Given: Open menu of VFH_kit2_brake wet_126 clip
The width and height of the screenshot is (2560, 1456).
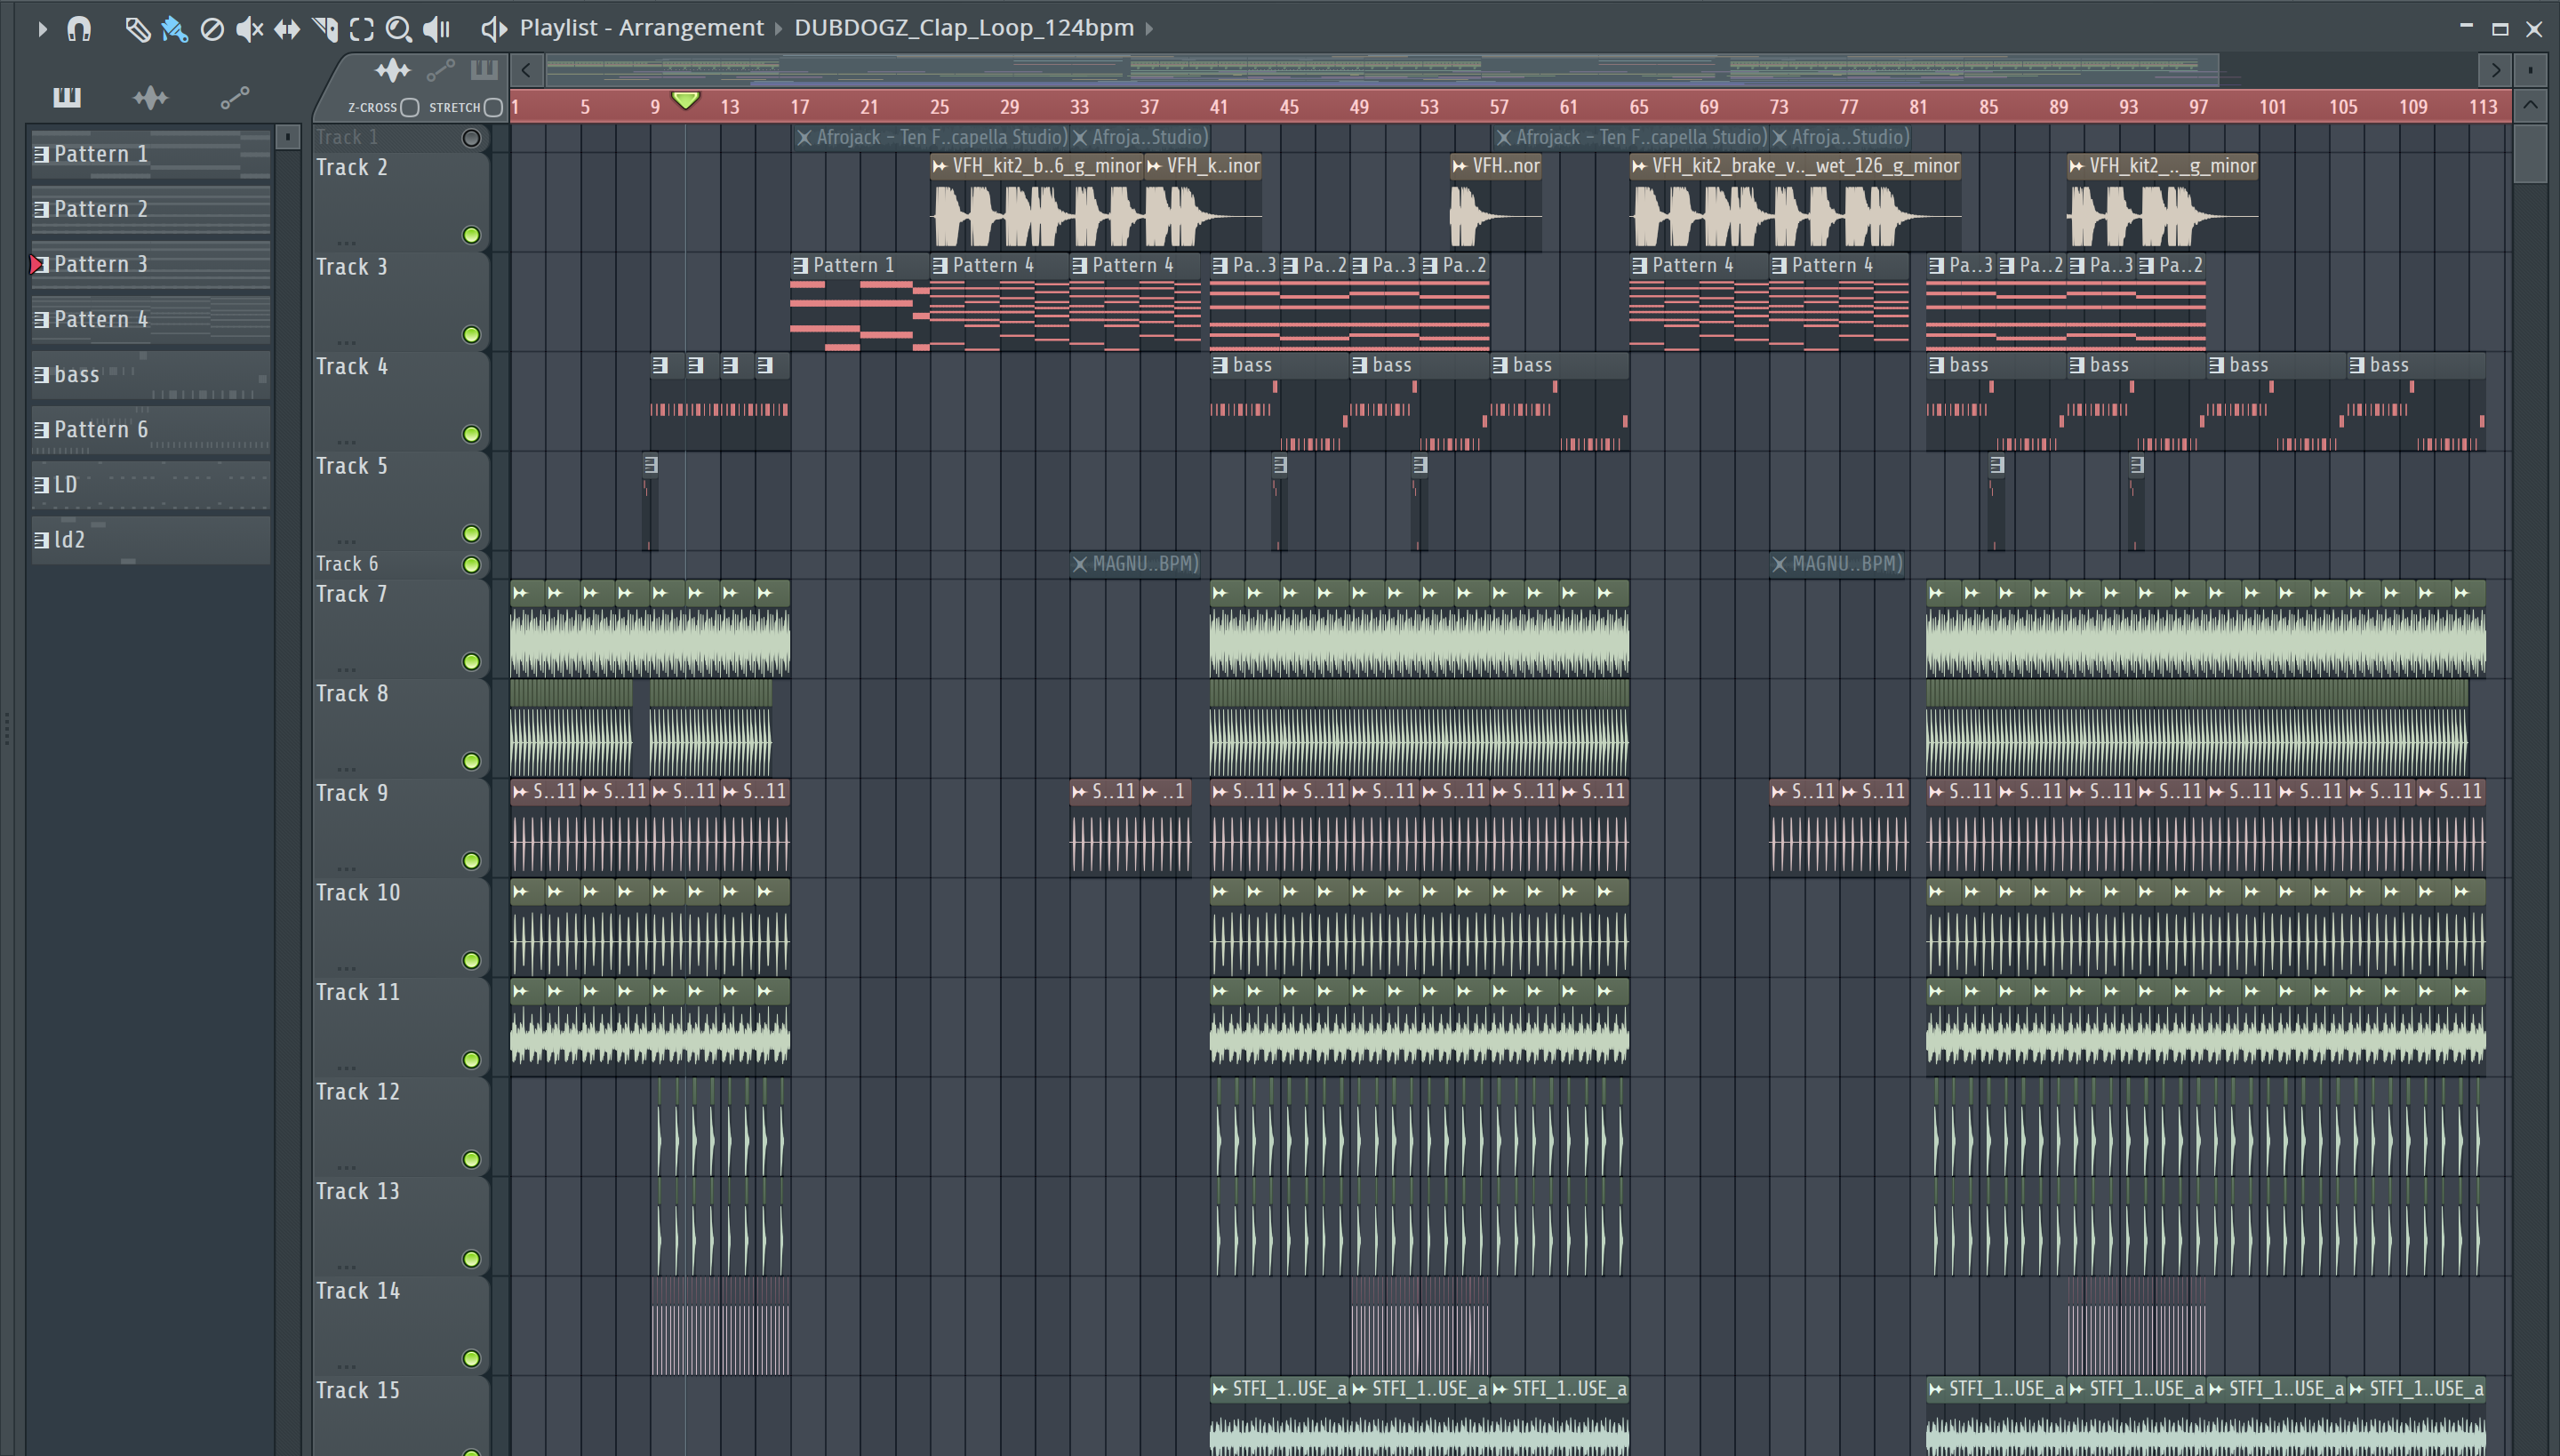Looking at the screenshot, I should (x=1640, y=166).
